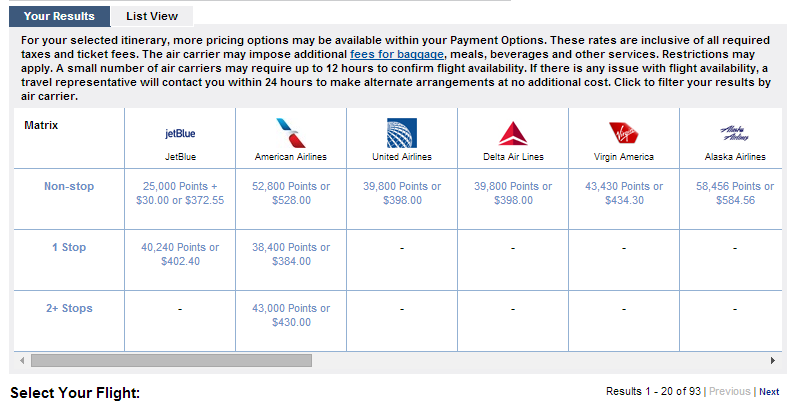Switch to the List View tab

pos(152,16)
